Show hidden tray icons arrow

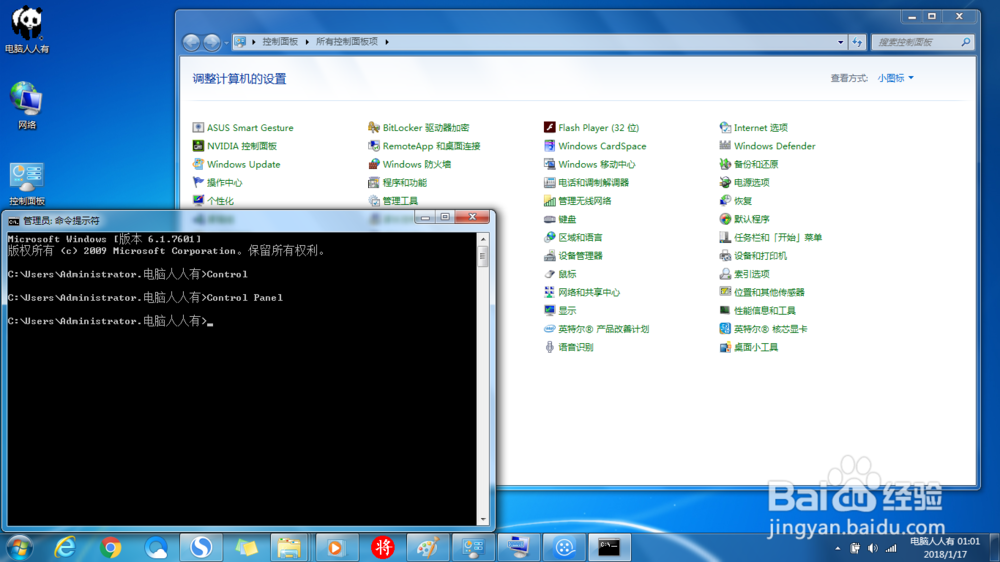tap(837, 548)
